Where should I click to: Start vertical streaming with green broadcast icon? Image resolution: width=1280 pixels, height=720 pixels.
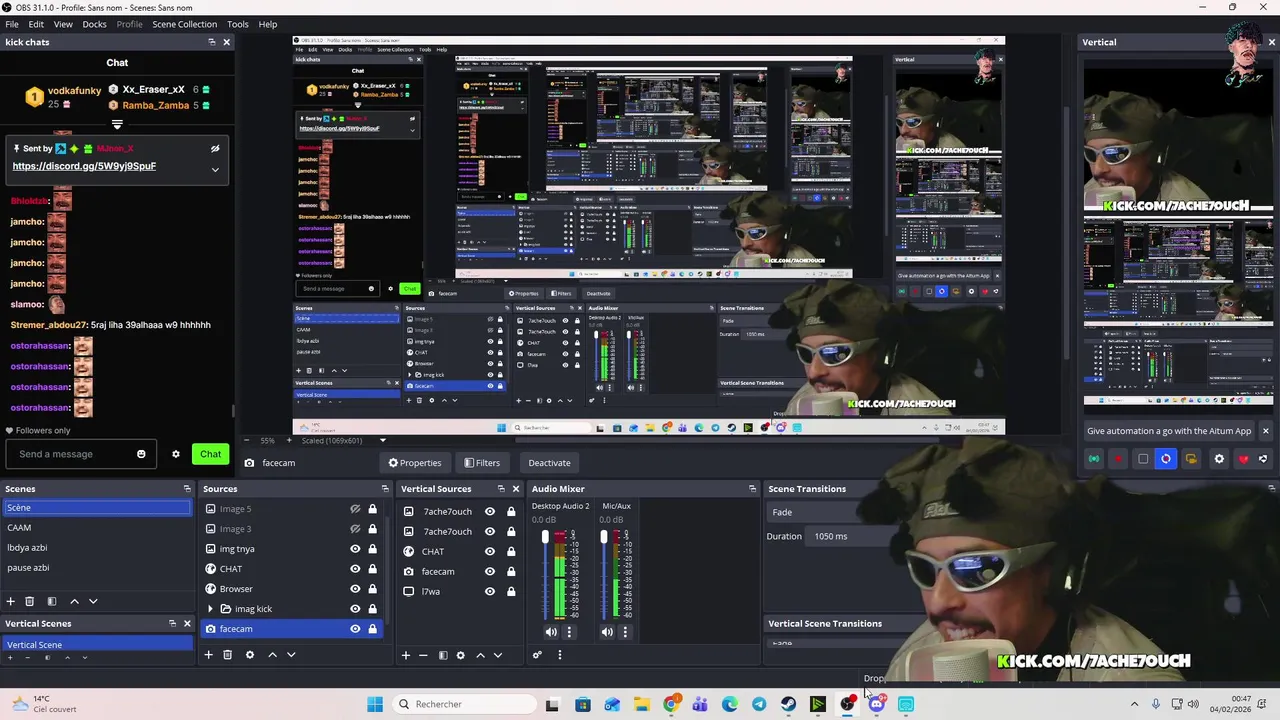point(1094,459)
